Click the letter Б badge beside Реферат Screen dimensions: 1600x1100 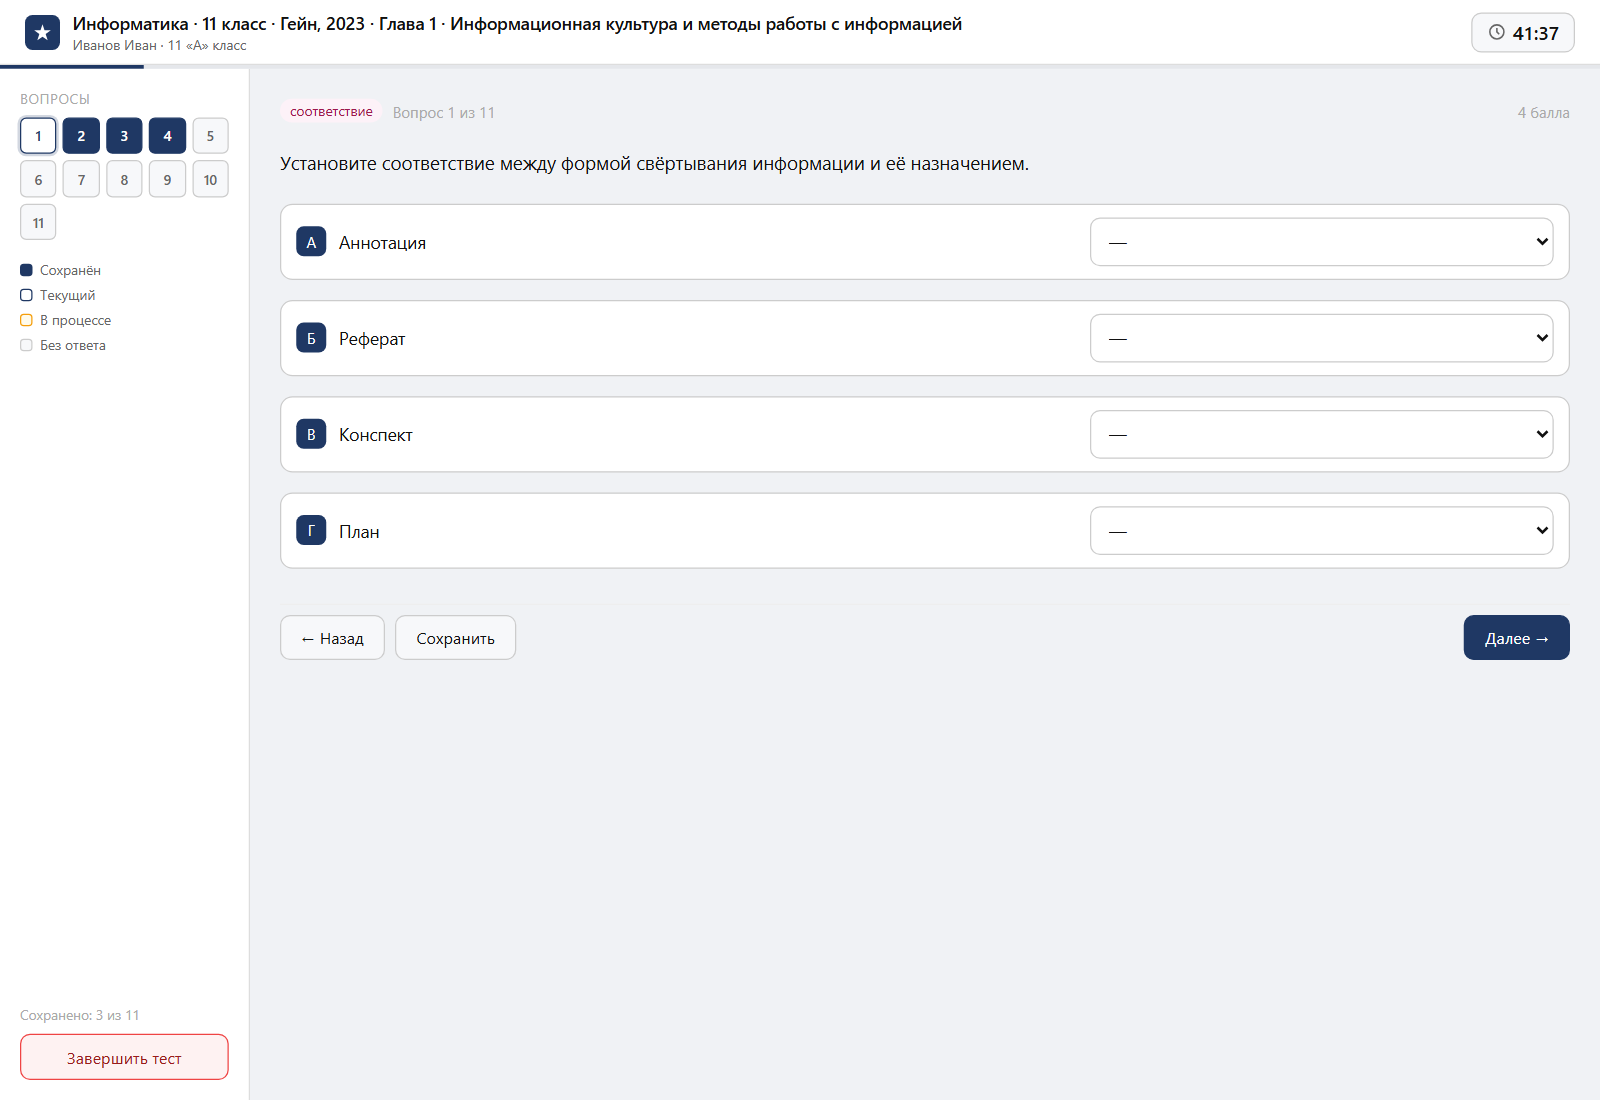pos(311,338)
